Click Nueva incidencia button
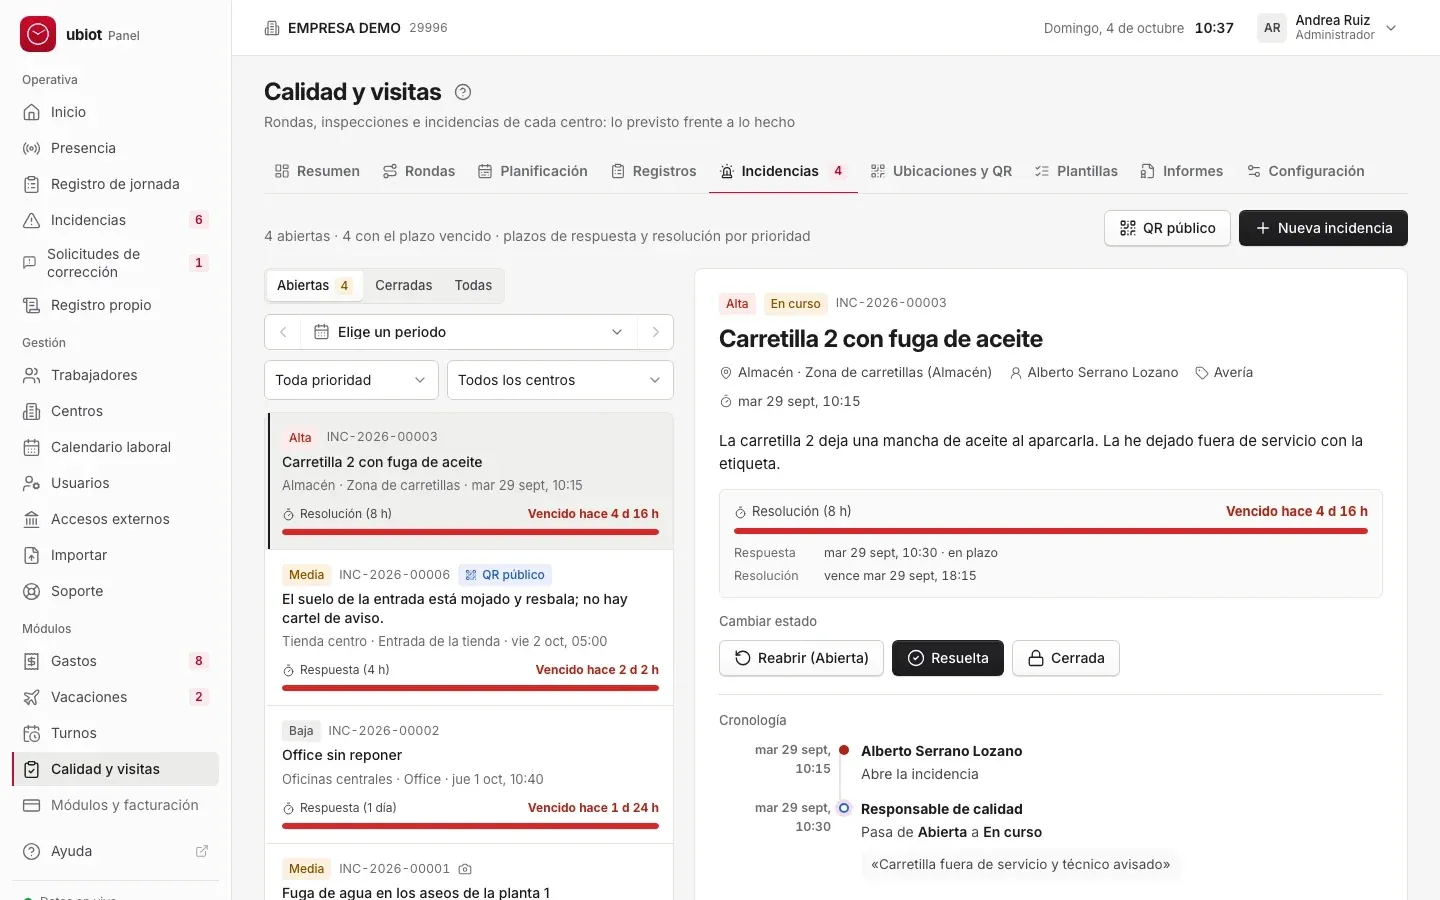Viewport: 1440px width, 900px height. point(1323,228)
